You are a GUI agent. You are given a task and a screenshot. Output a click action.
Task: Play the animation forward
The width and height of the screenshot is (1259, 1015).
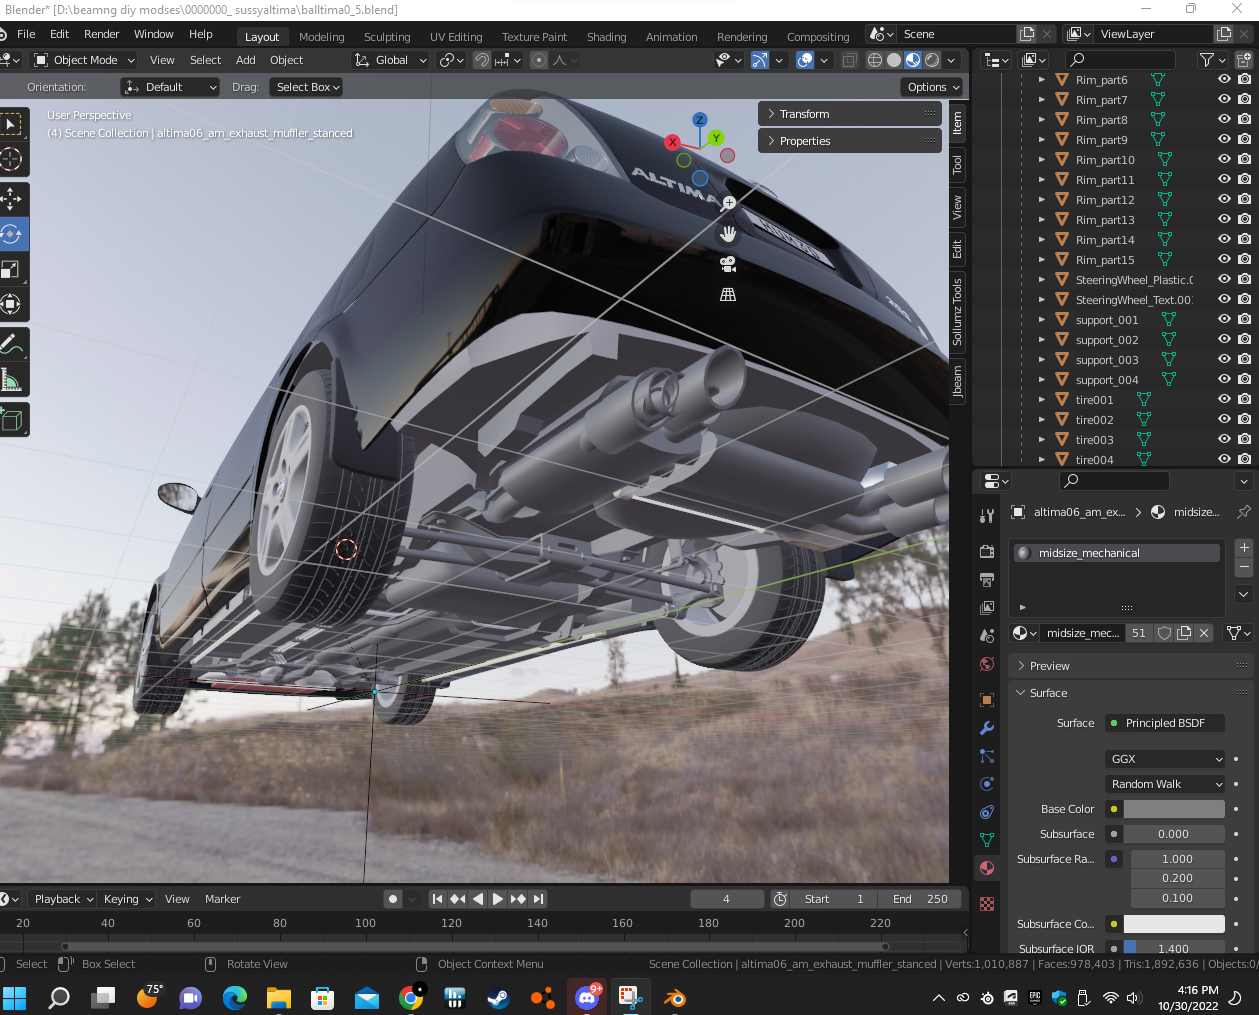(498, 899)
